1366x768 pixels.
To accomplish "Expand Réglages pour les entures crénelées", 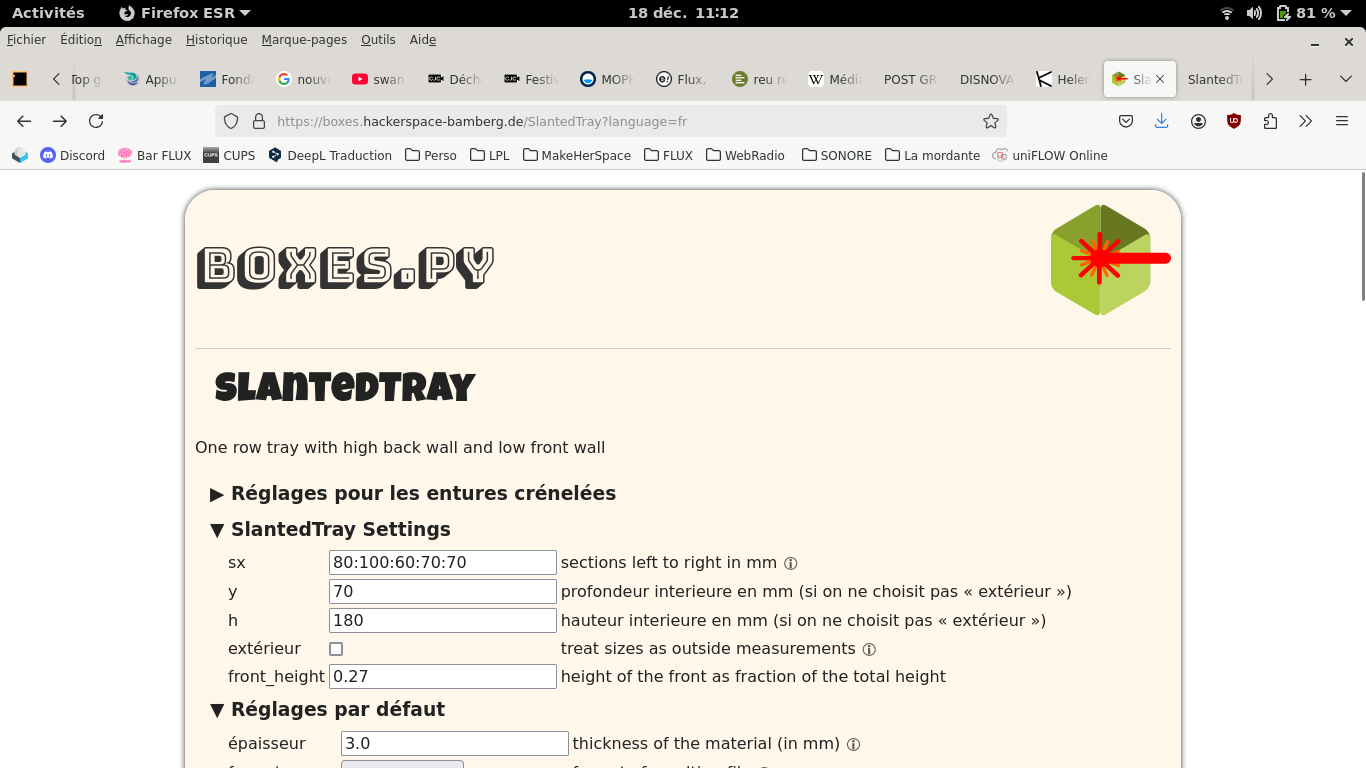I will click(x=416, y=493).
